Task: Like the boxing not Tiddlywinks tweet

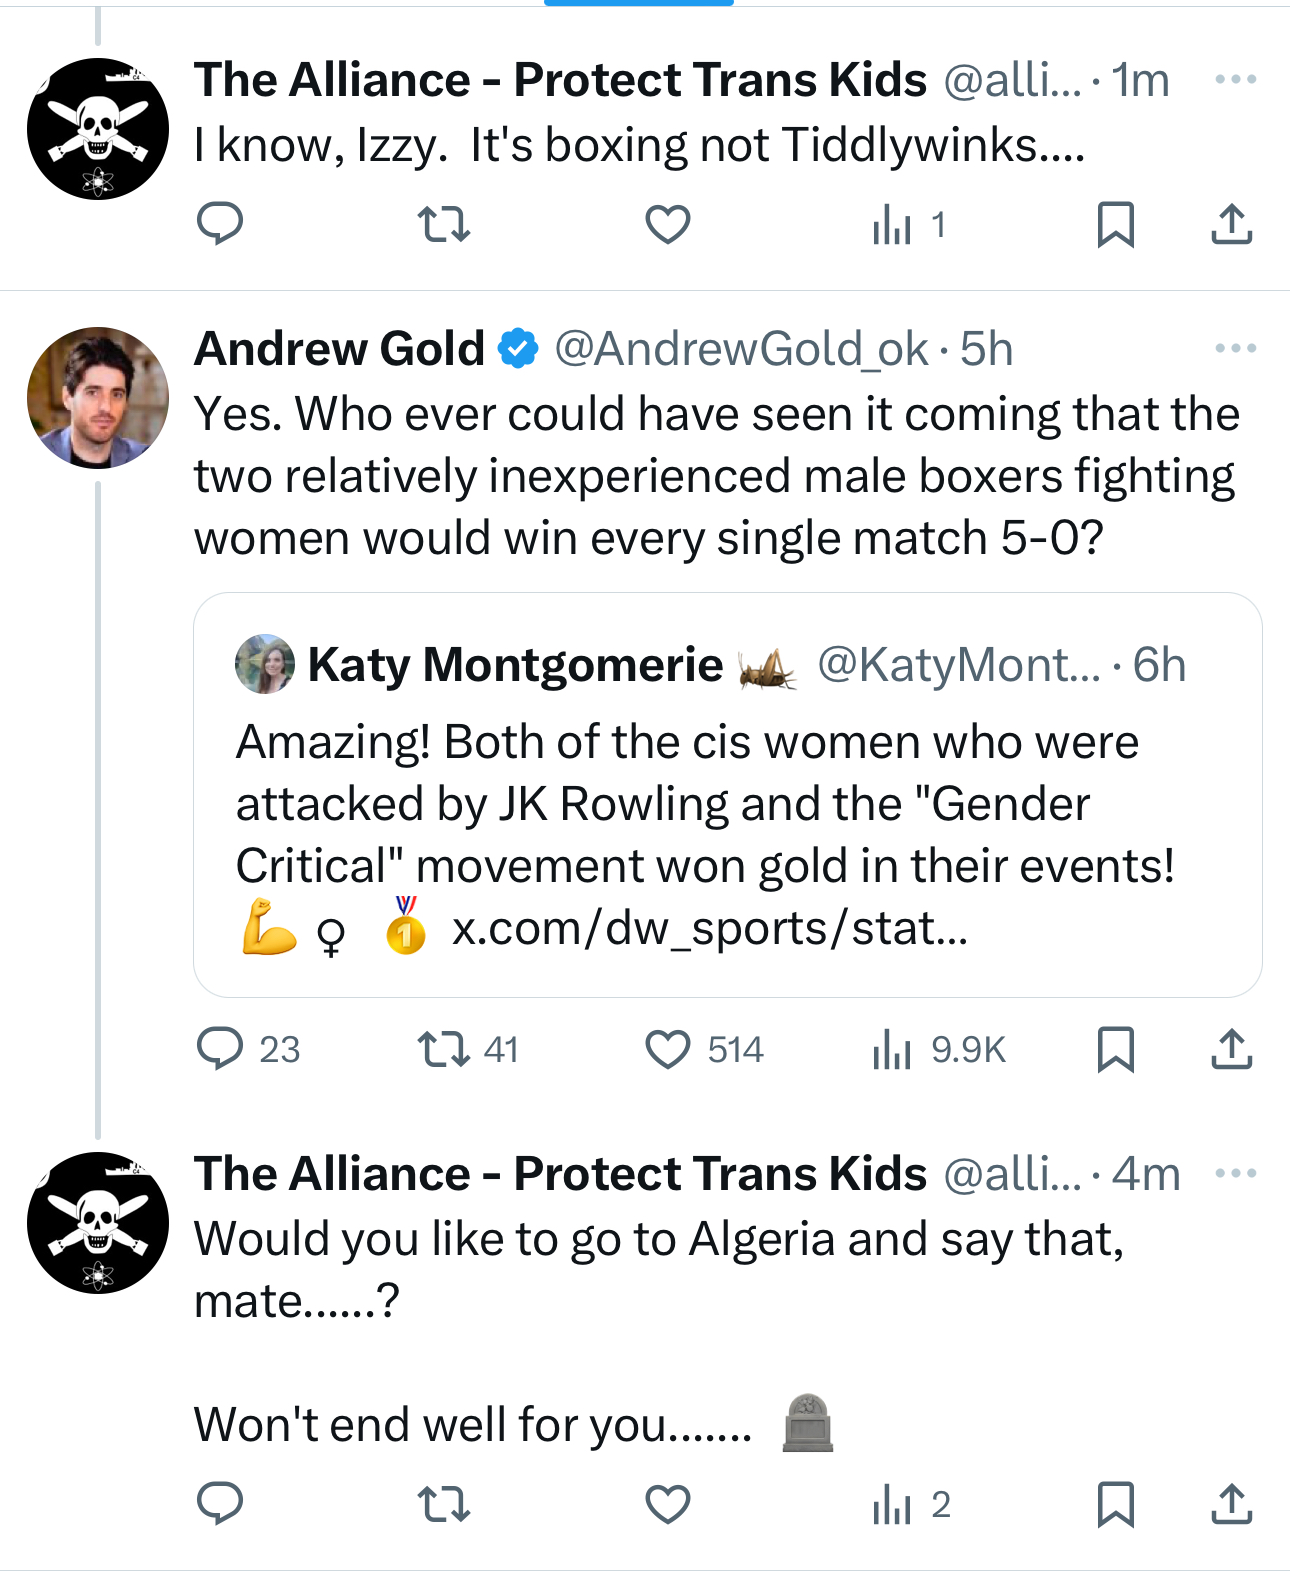Action: 668,224
